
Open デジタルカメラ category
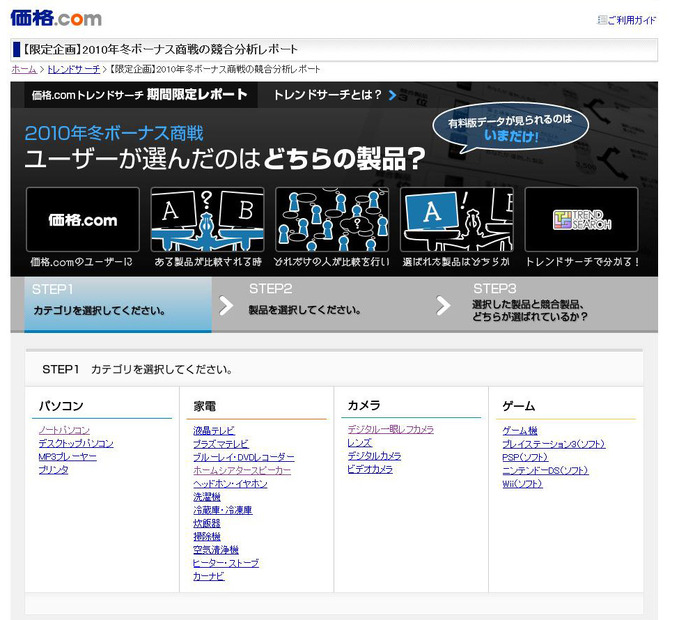pyautogui.click(x=374, y=456)
